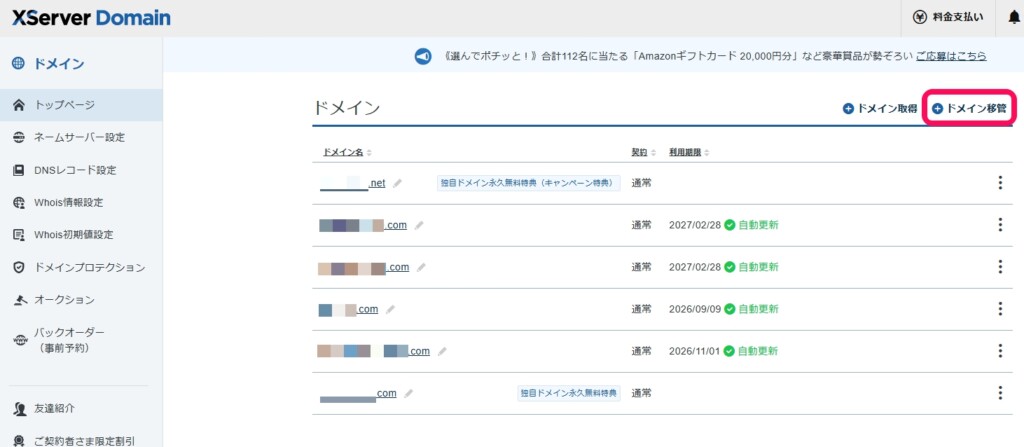Click the 独自ドメイン永久無料特典（キャンペーン特典） badge
Image resolution: width=1024 pixels, height=447 pixels.
528,184
